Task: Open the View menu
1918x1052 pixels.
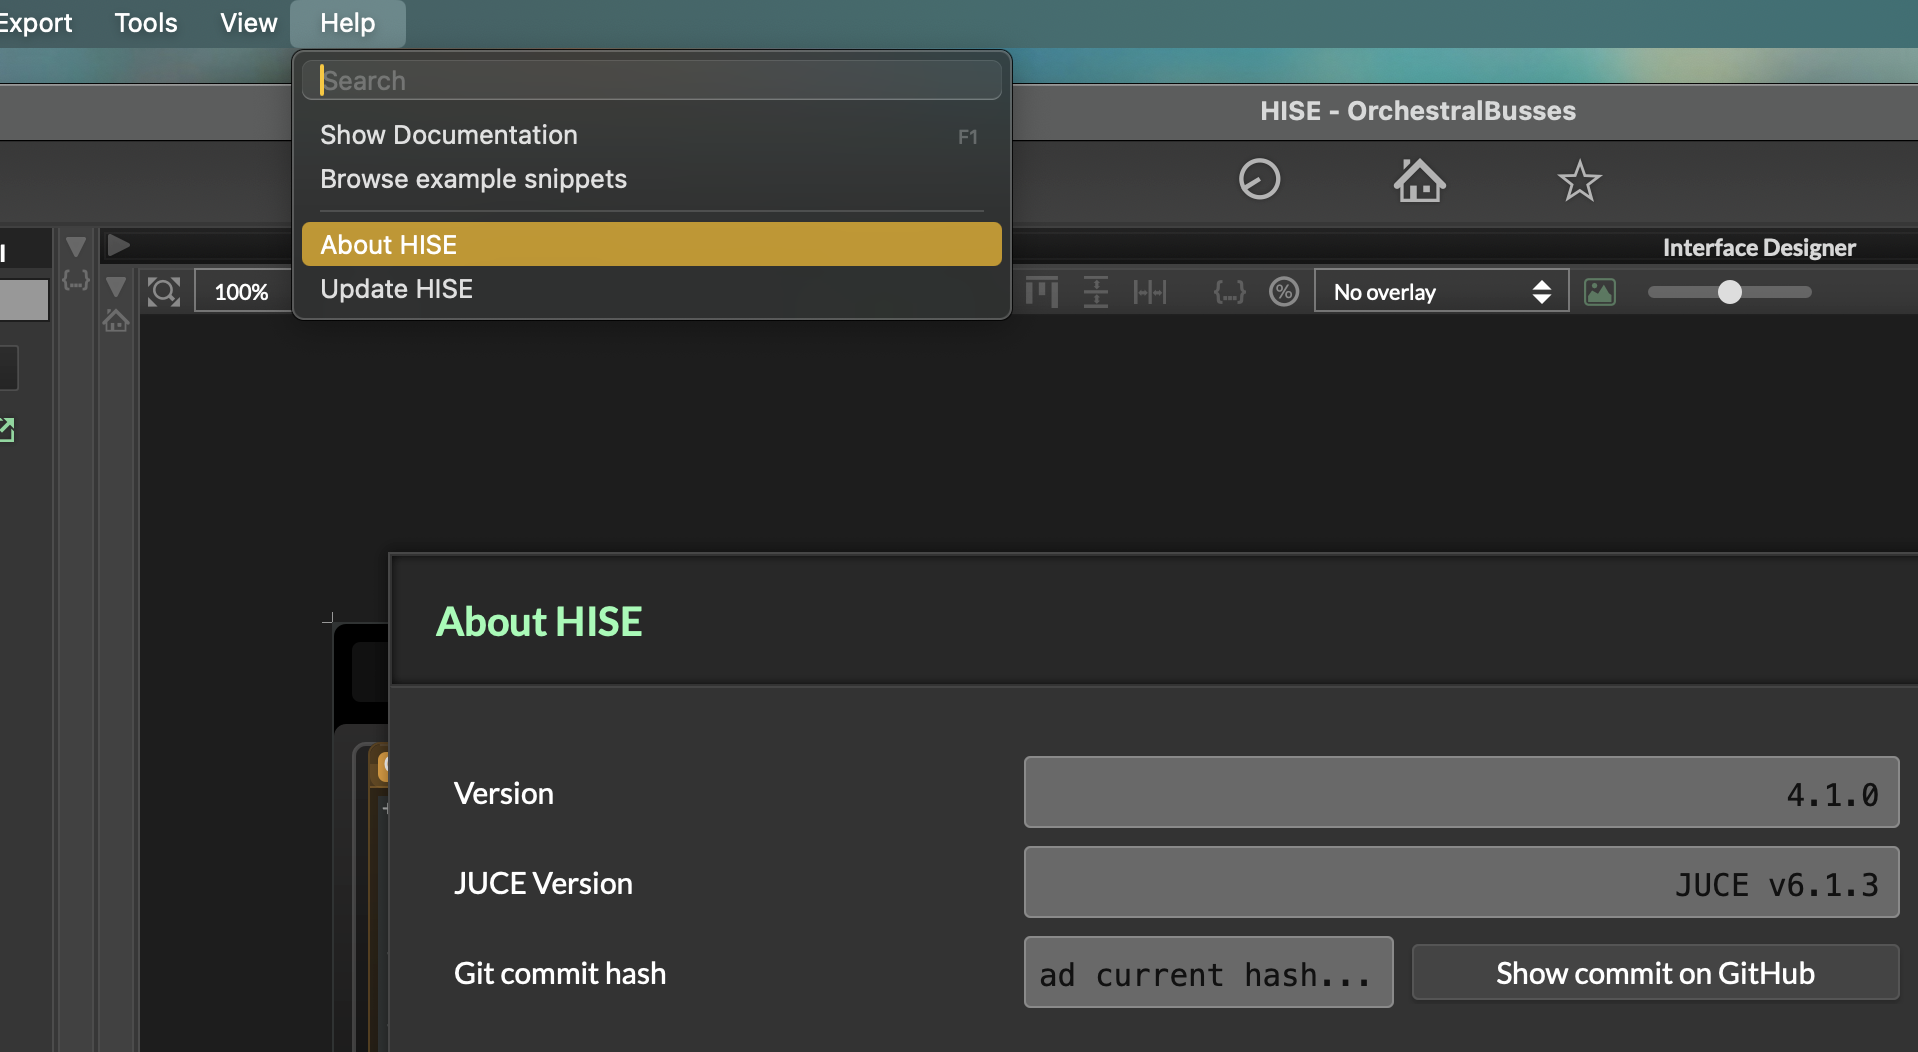Action: pos(248,23)
